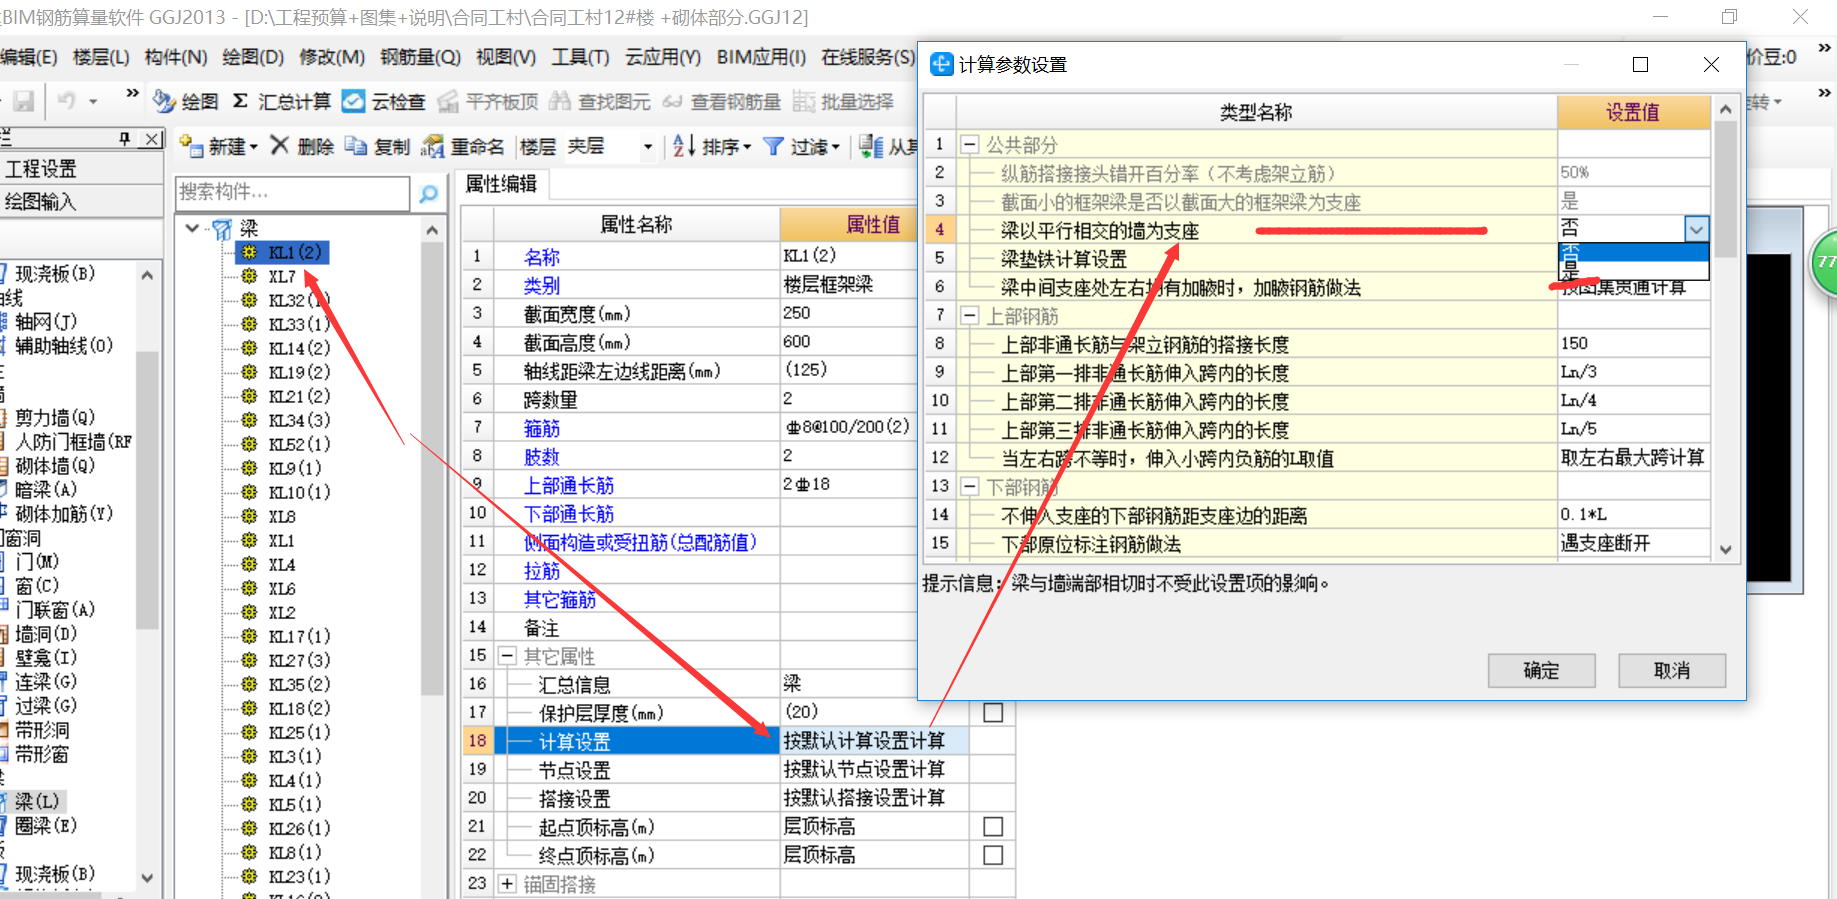Click the 绘图 toolbar icon

pyautogui.click(x=164, y=101)
